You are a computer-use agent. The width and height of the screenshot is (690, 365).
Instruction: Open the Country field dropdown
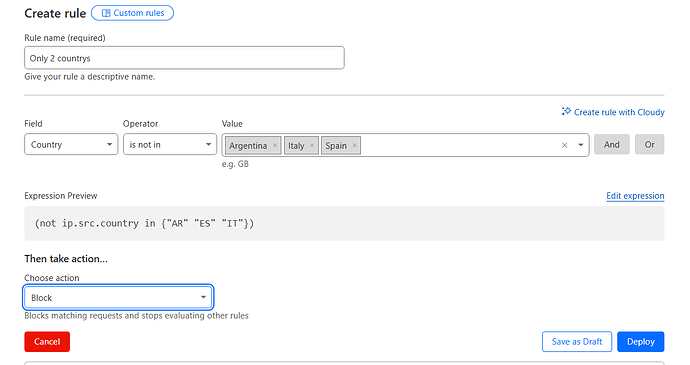pyautogui.click(x=71, y=144)
